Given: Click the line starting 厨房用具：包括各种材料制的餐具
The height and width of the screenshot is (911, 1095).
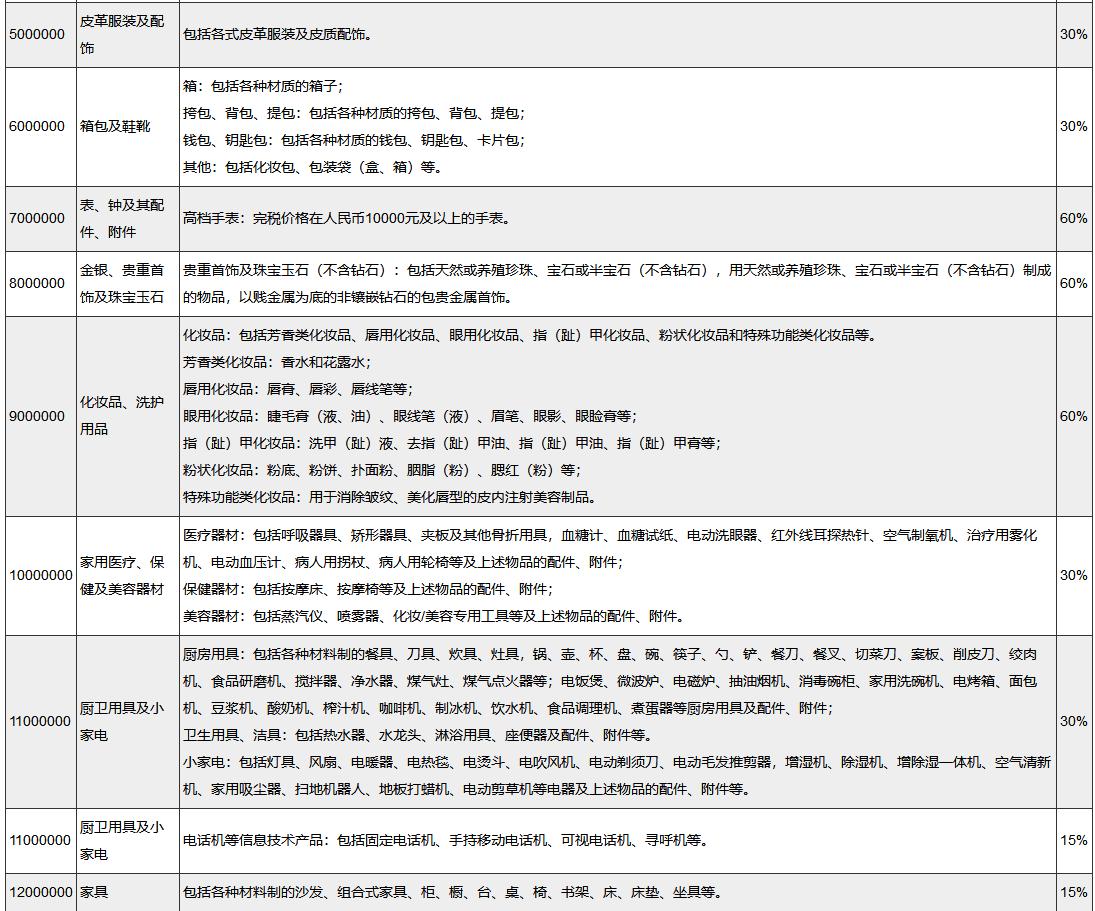Looking at the screenshot, I should pos(610,681).
